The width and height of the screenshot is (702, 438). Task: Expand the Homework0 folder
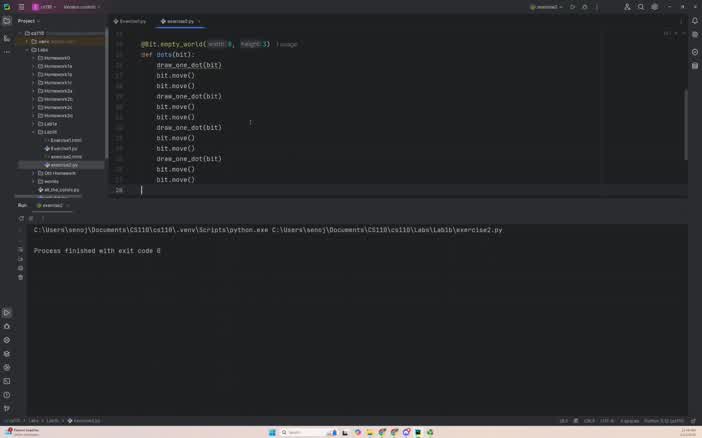33,58
